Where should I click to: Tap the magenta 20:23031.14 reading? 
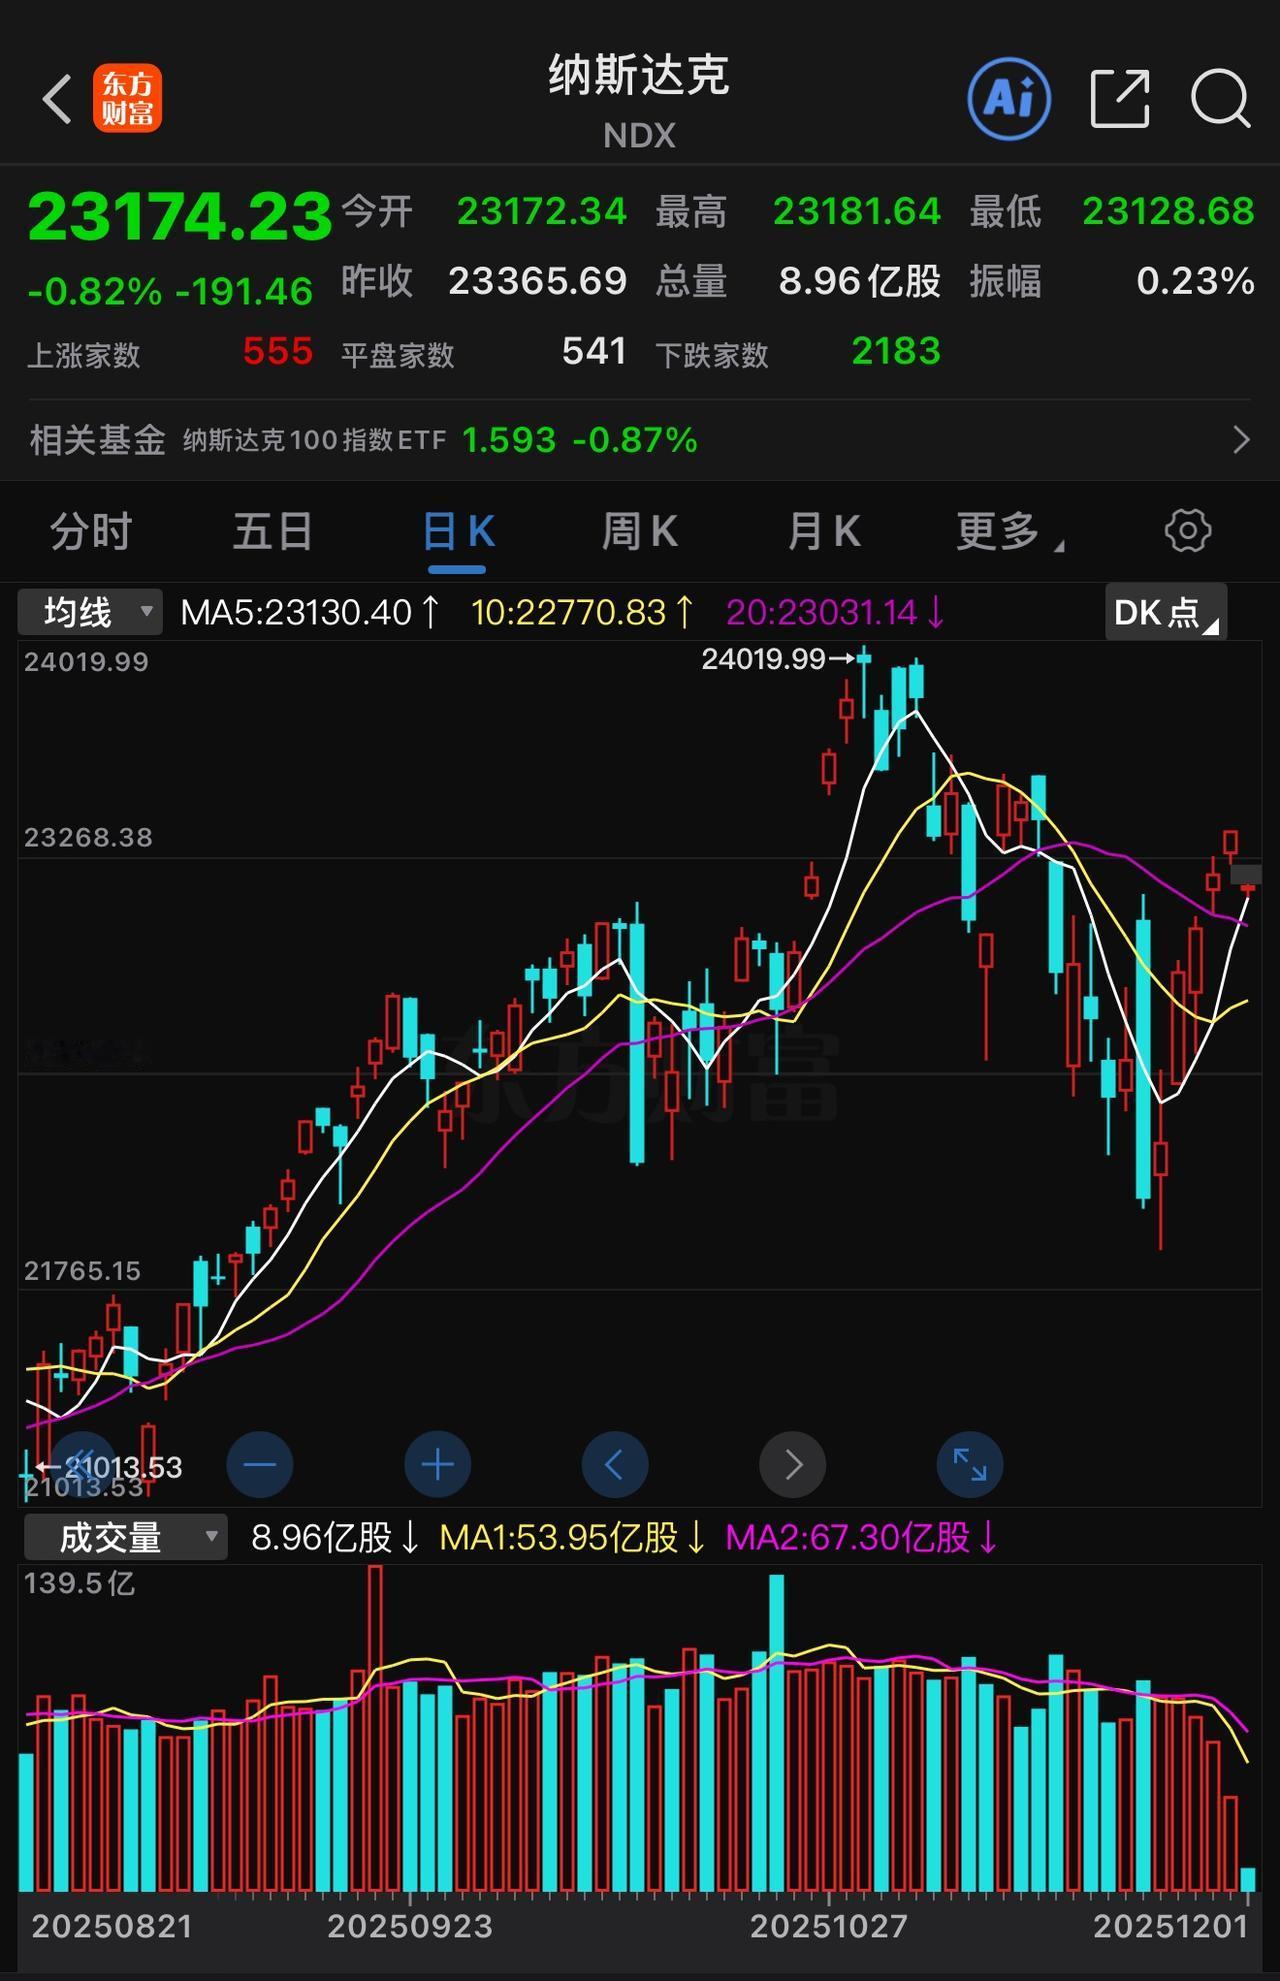836,612
